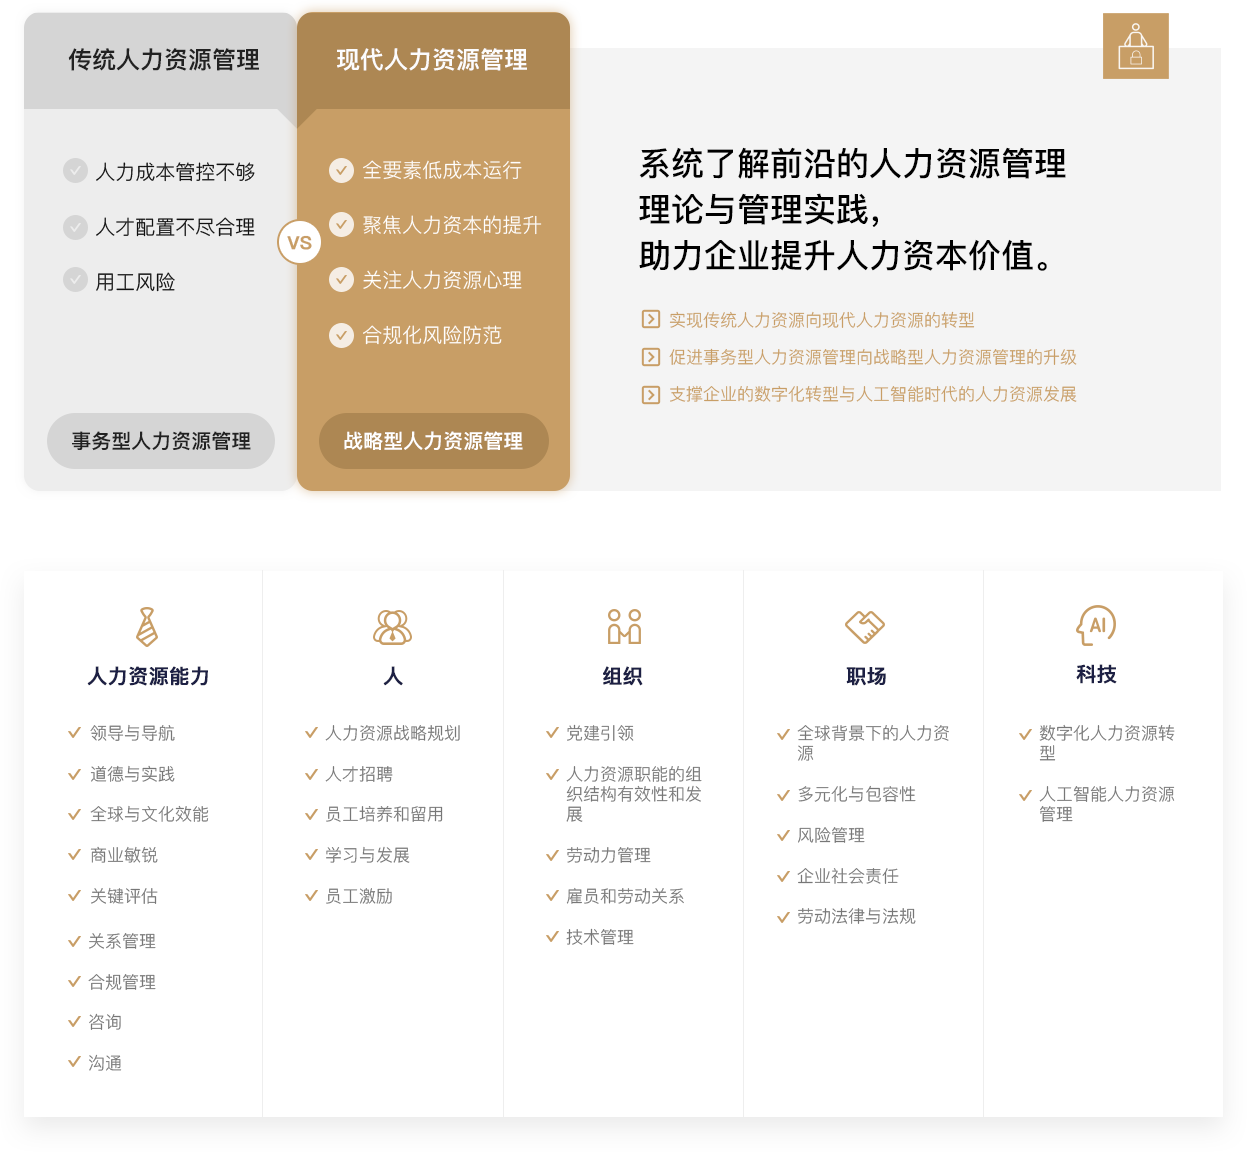
Task: Click arrow box beside 支撑企业的数字化转型 line
Action: [650, 394]
